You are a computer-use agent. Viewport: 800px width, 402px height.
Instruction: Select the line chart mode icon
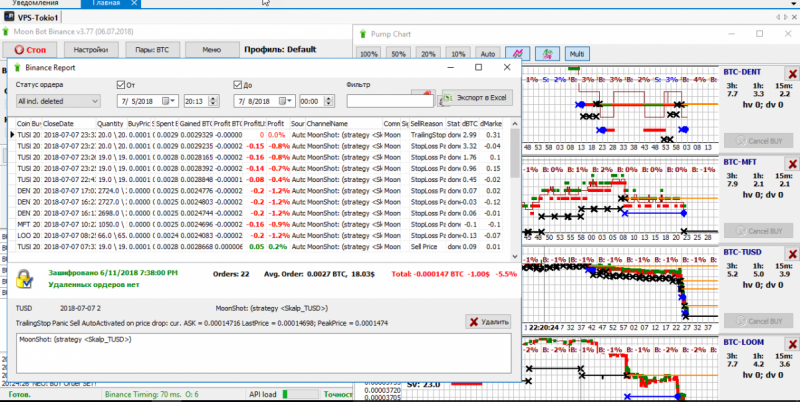(x=519, y=53)
